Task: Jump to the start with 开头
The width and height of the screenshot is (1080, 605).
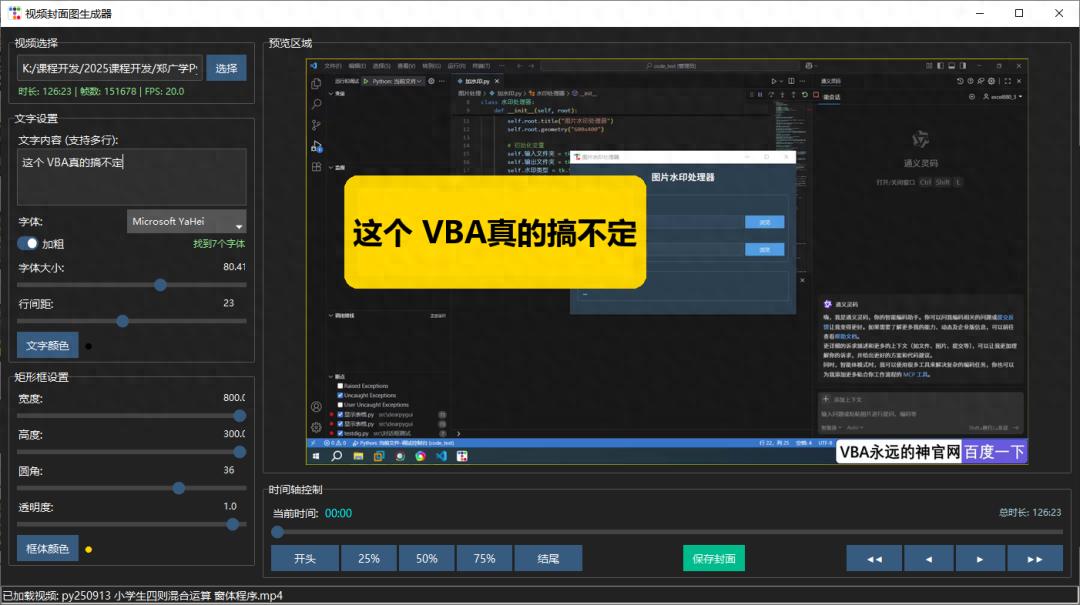Action: (x=305, y=558)
